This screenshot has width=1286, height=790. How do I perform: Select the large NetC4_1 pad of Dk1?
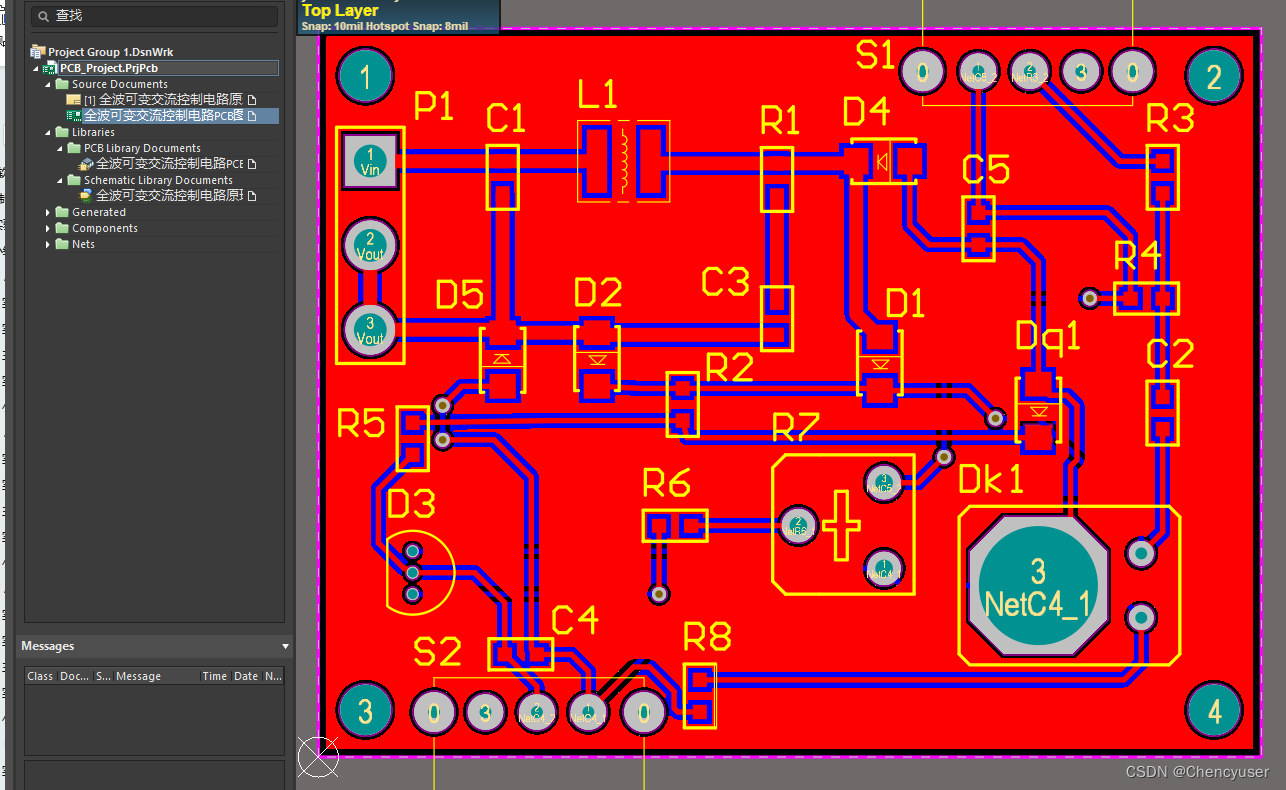click(1037, 586)
